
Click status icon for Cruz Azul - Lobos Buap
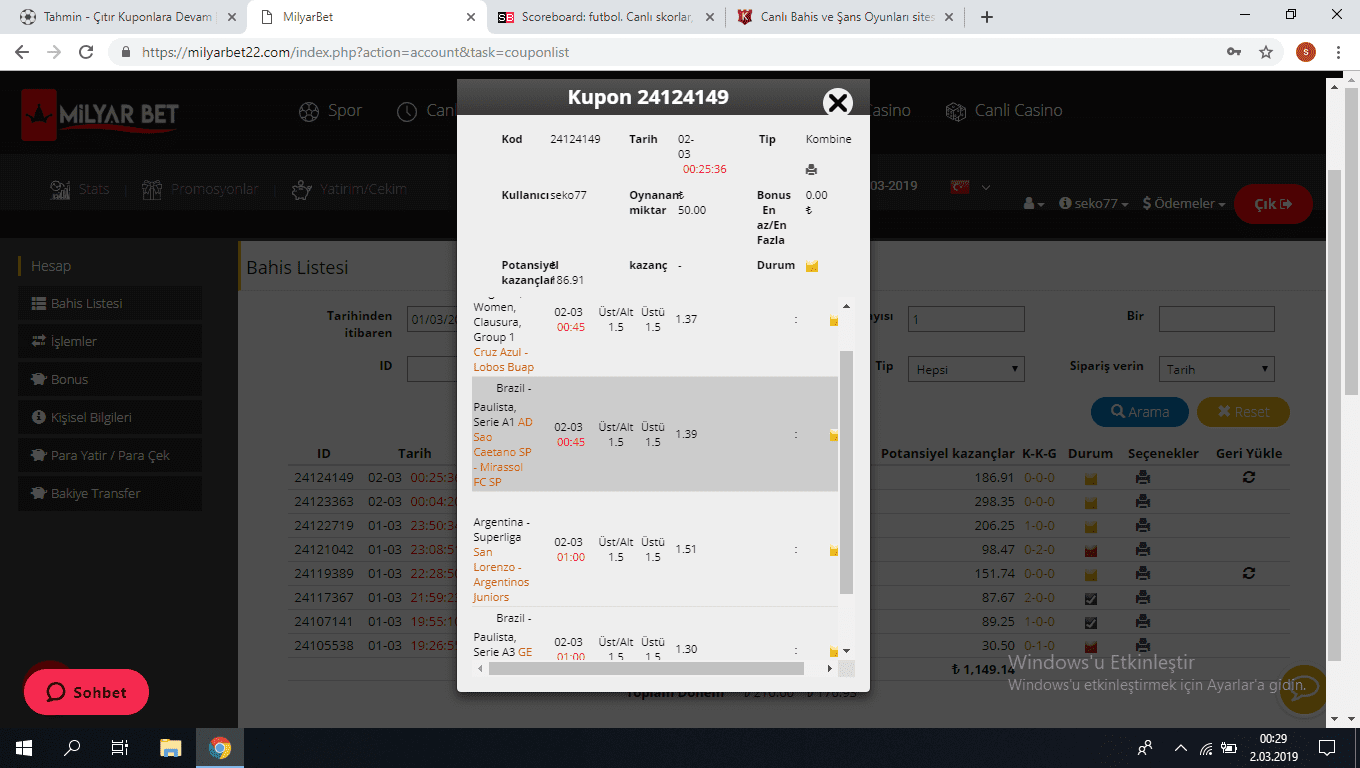coord(833,321)
